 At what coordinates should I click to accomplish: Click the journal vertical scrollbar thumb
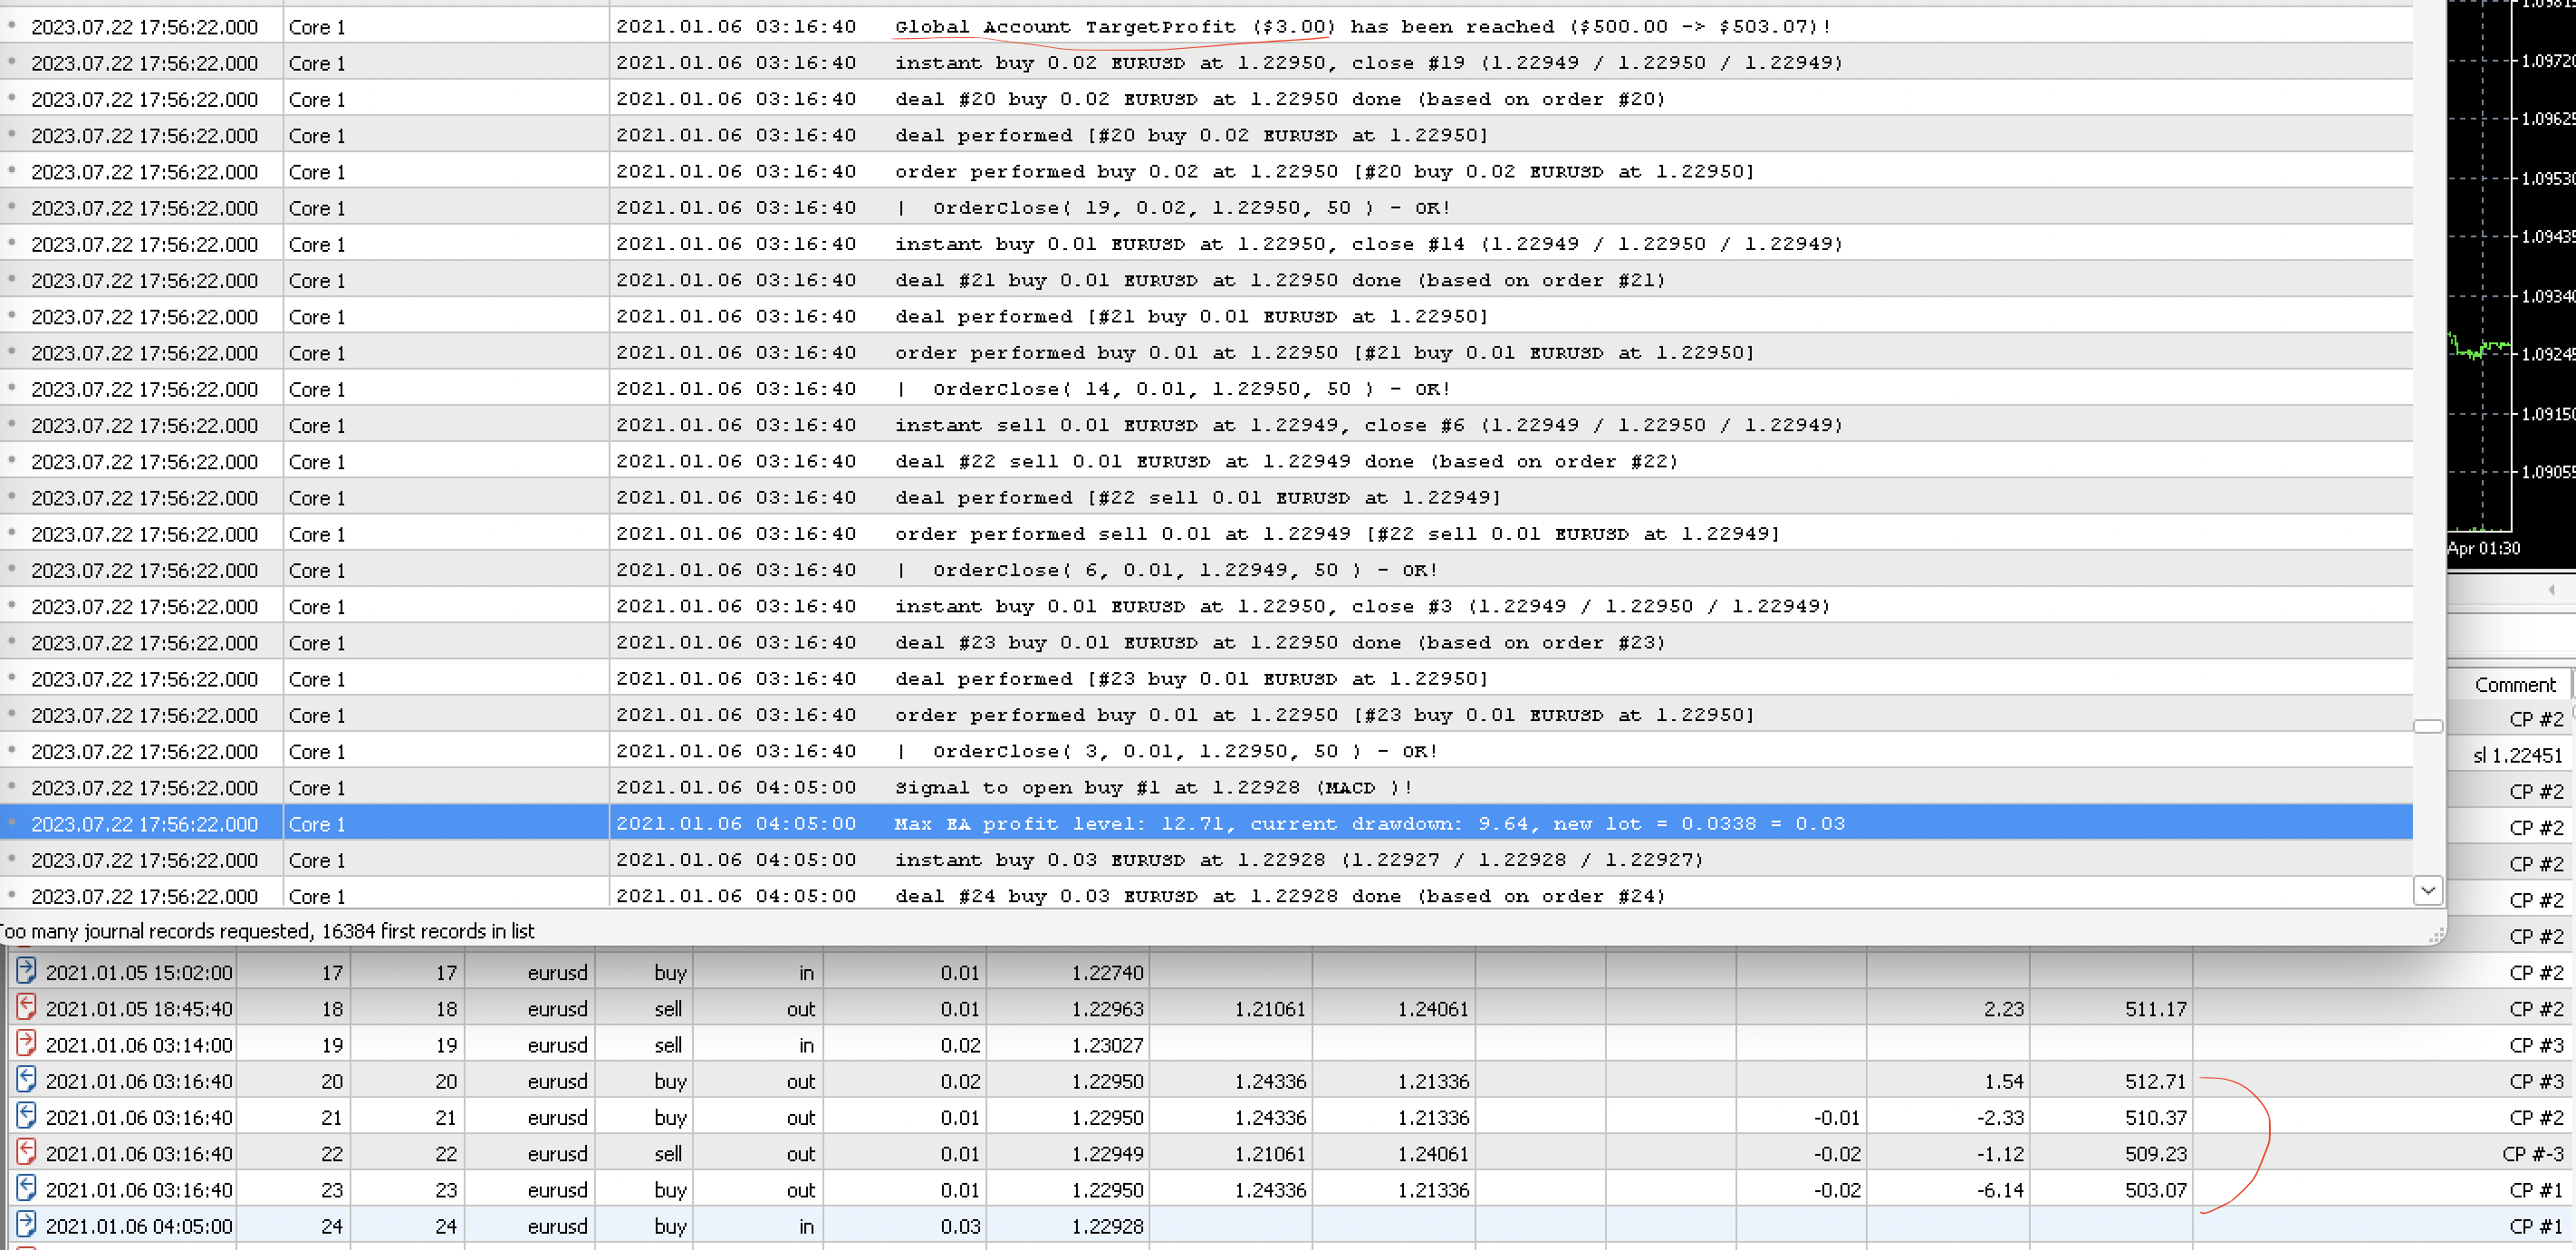(2427, 726)
